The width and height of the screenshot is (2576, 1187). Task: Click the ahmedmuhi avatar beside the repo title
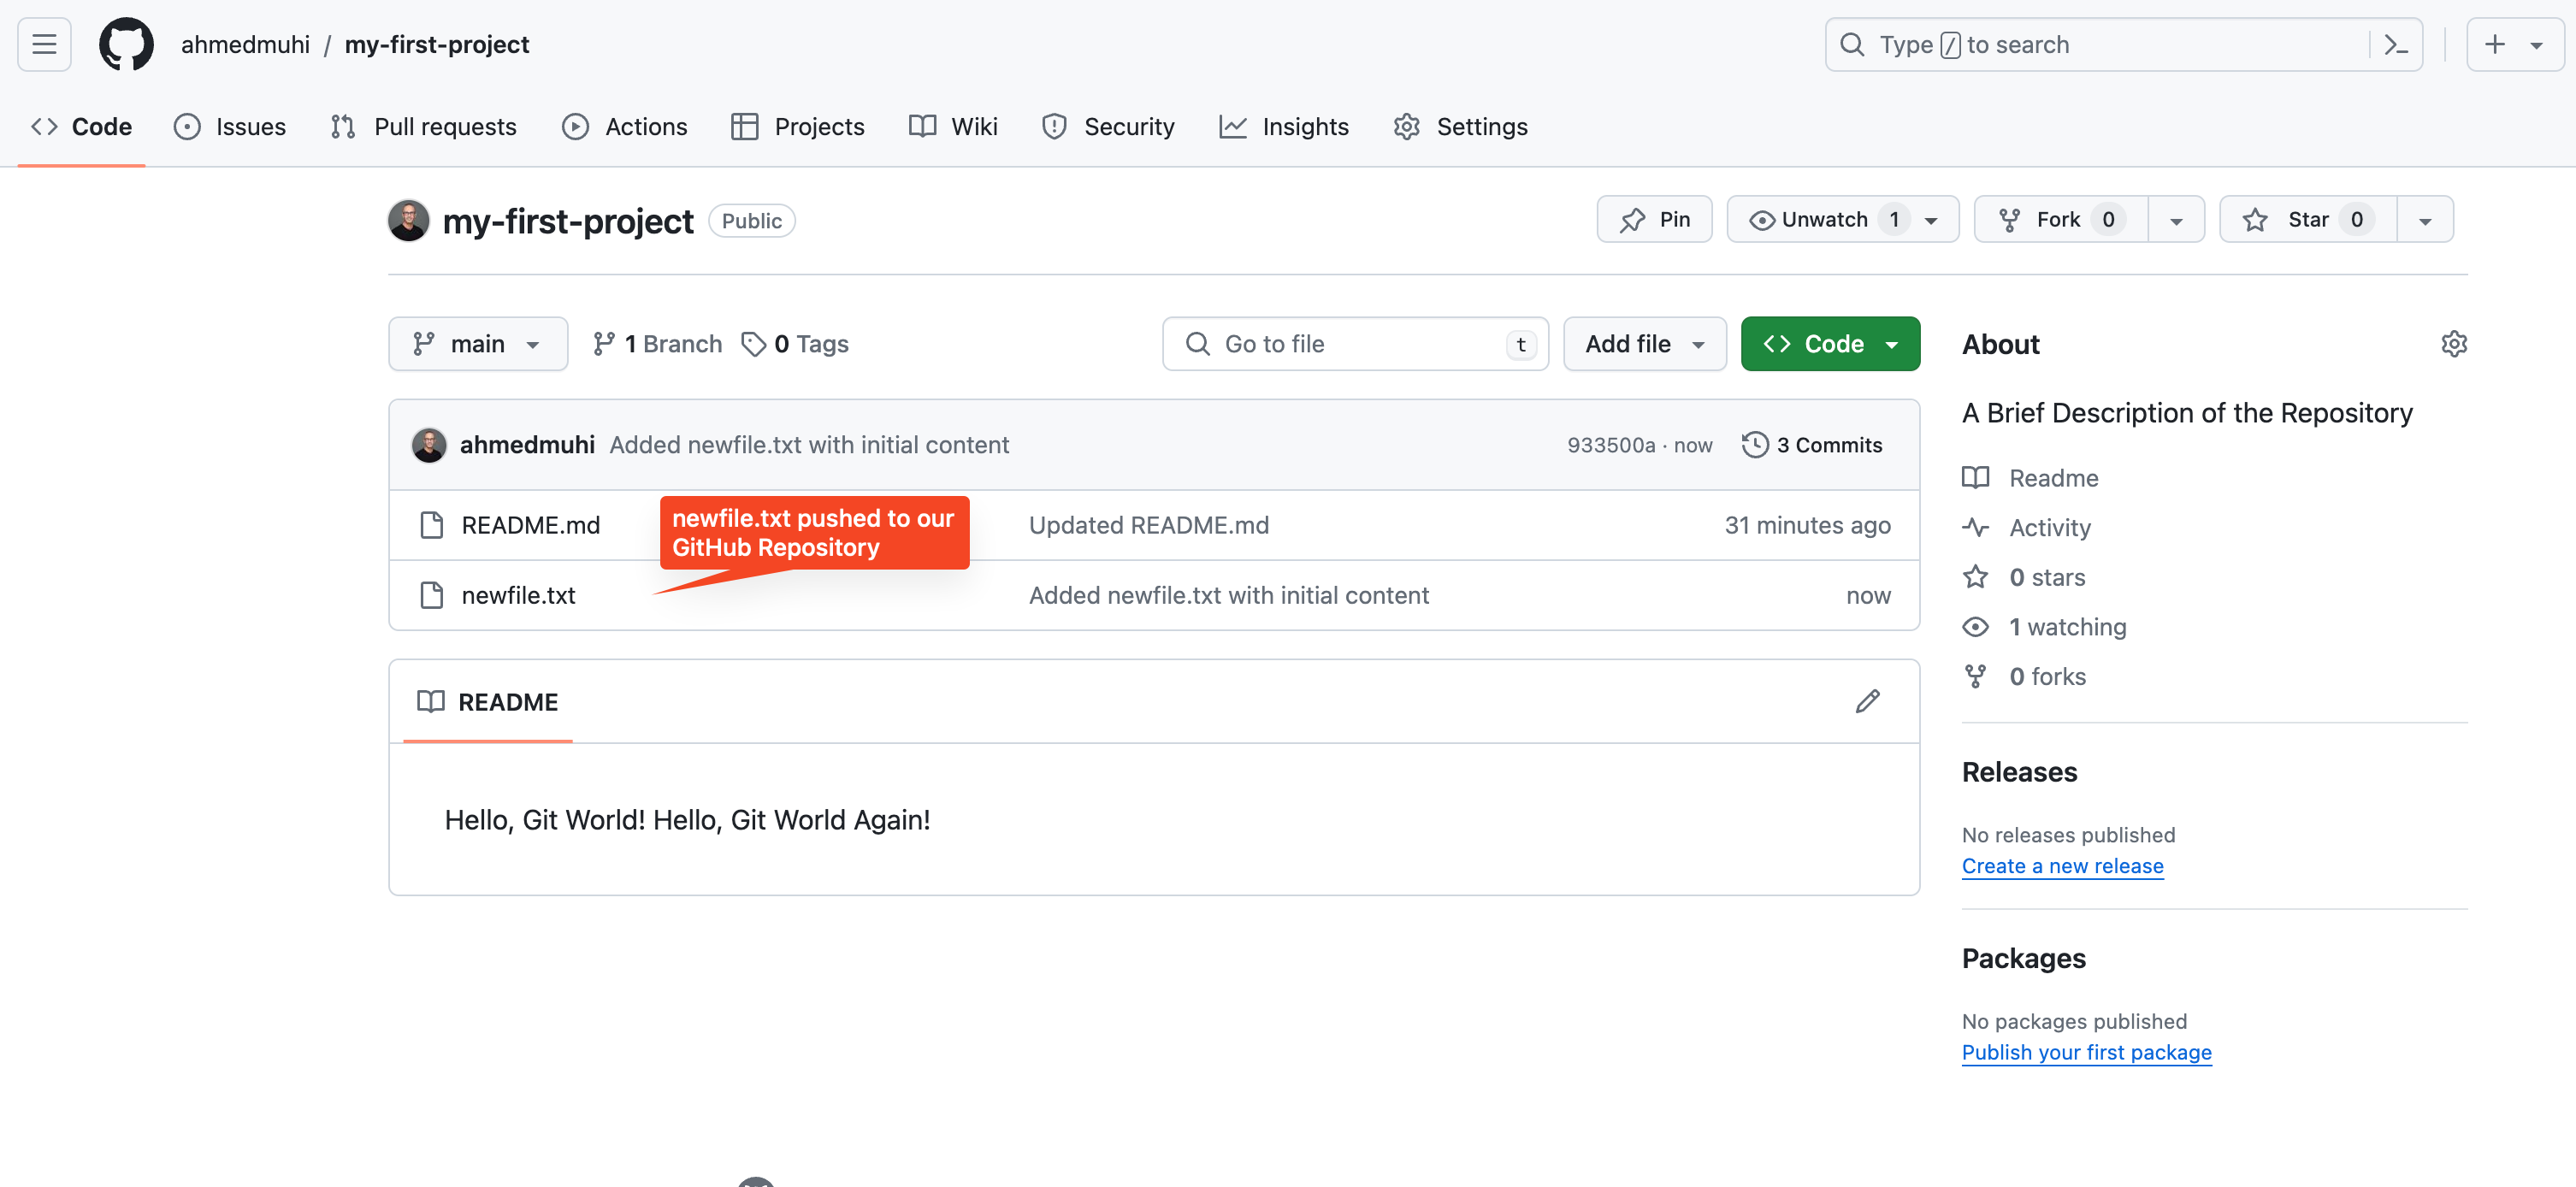click(408, 221)
